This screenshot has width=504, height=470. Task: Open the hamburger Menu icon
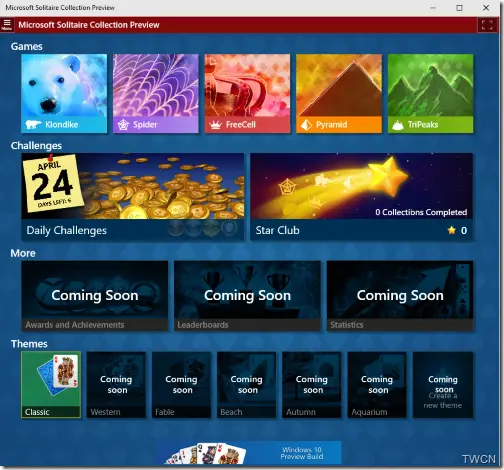(7, 25)
